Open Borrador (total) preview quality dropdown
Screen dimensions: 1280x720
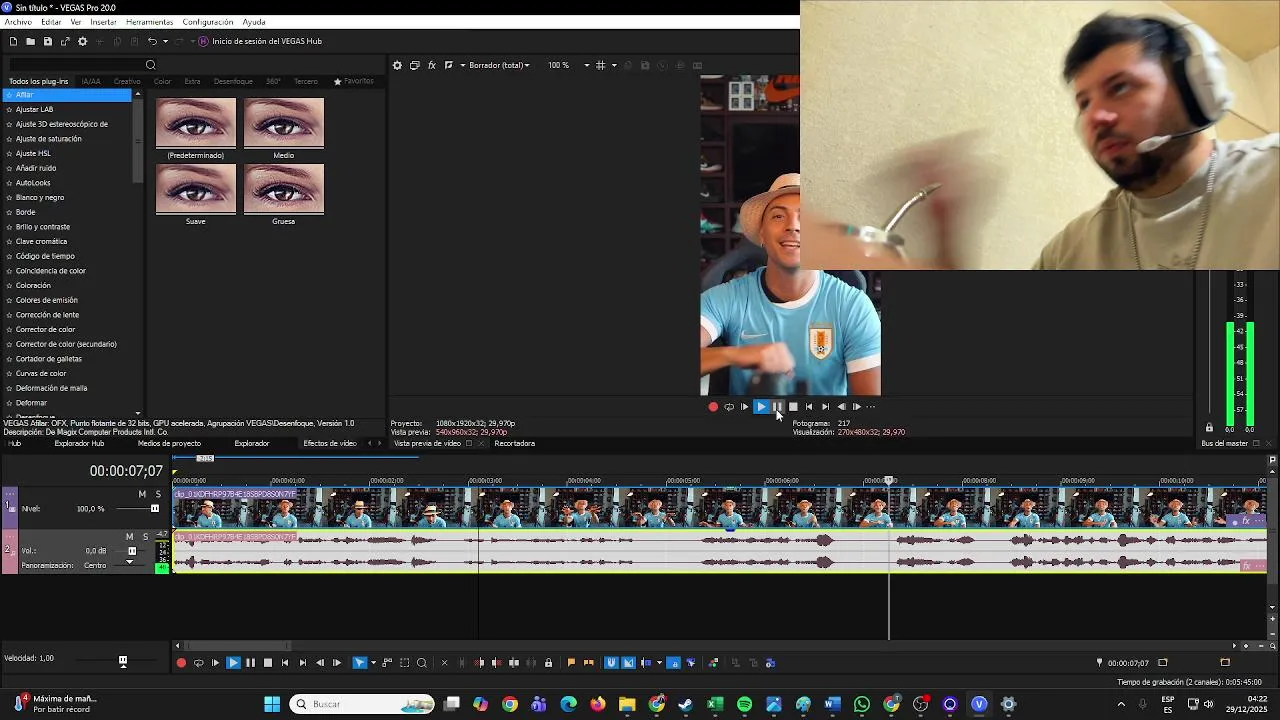[x=499, y=65]
